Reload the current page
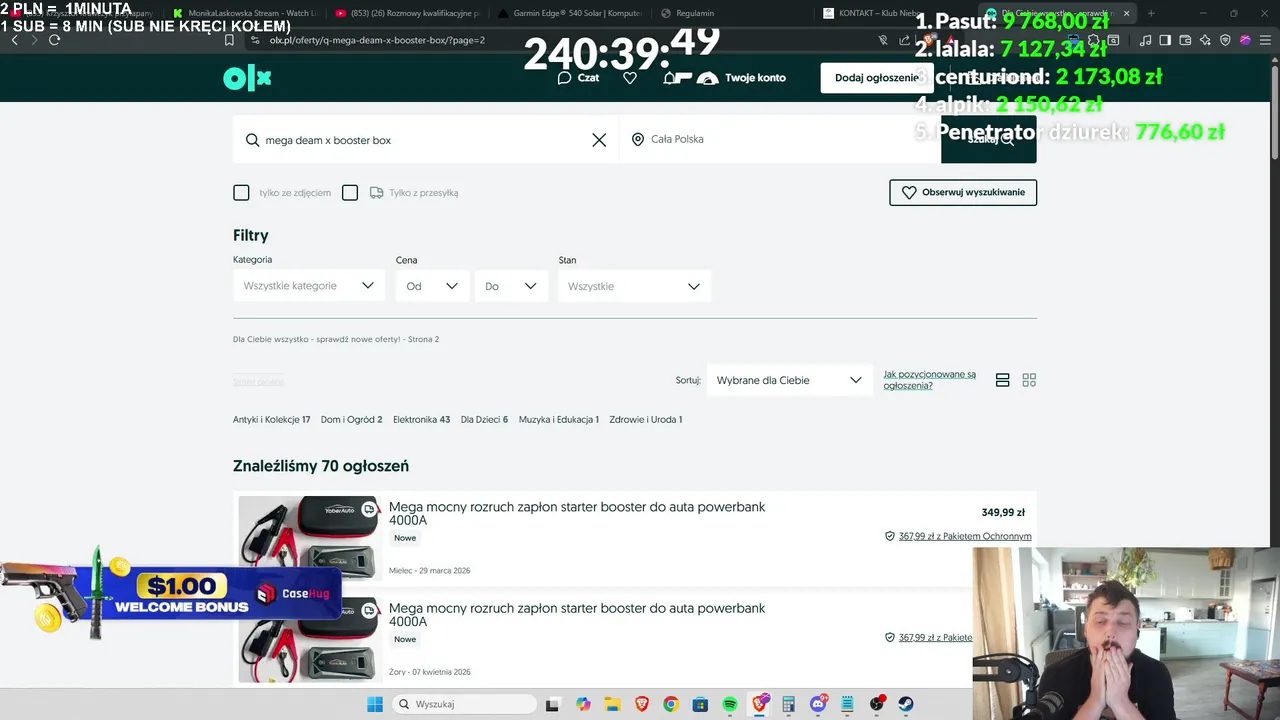The image size is (1280, 720). pos(54,40)
